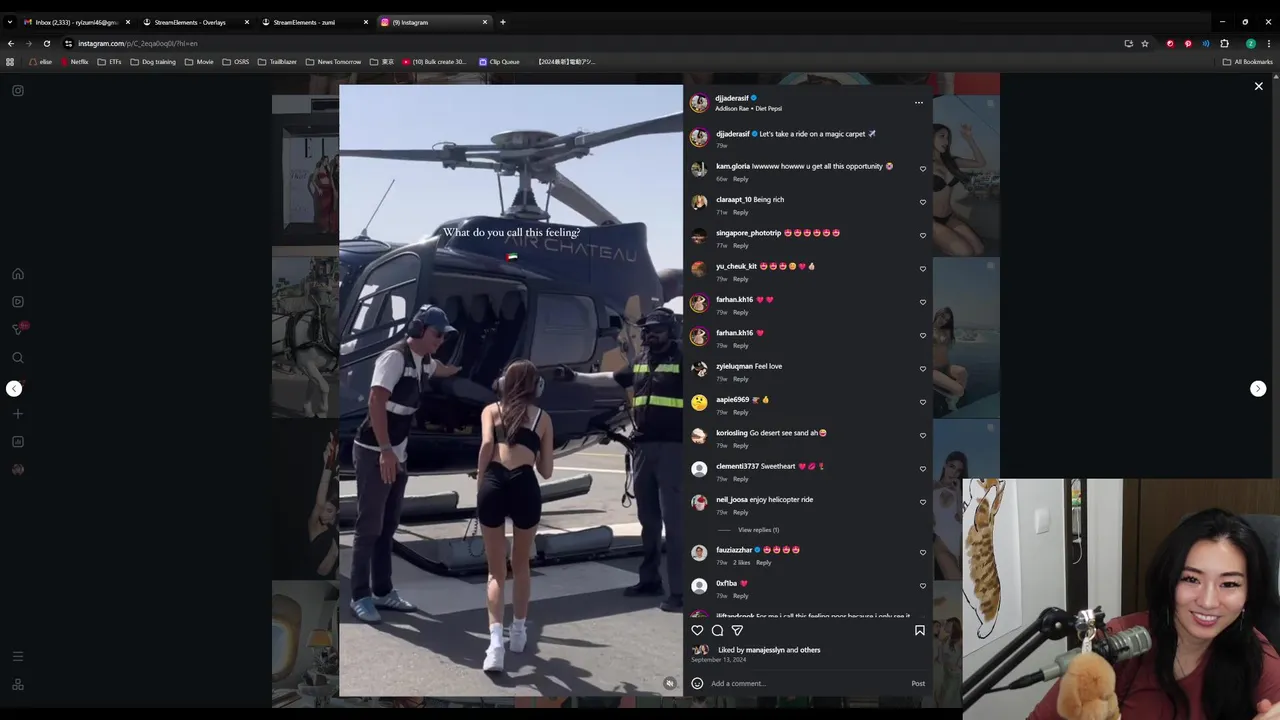Viewport: 1280px width, 720px height.
Task: Reload the page
Action: pyautogui.click(x=47, y=43)
